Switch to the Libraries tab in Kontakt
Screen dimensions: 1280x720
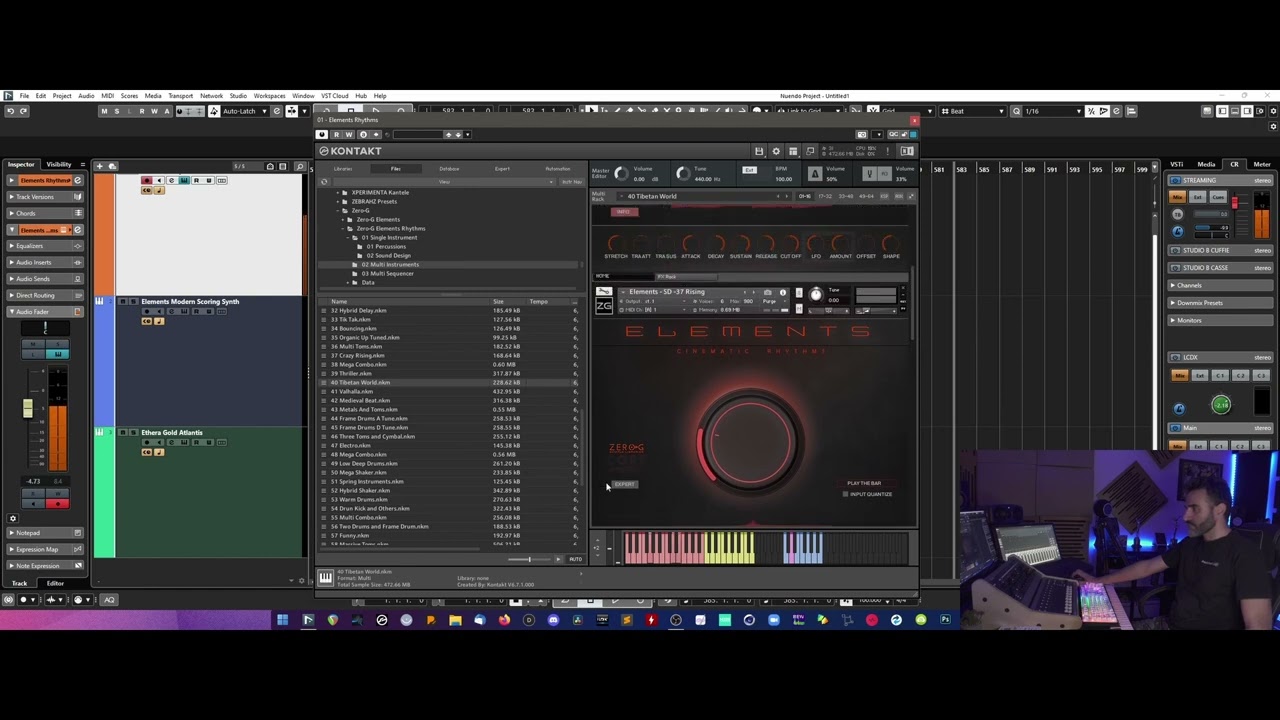pyautogui.click(x=343, y=169)
